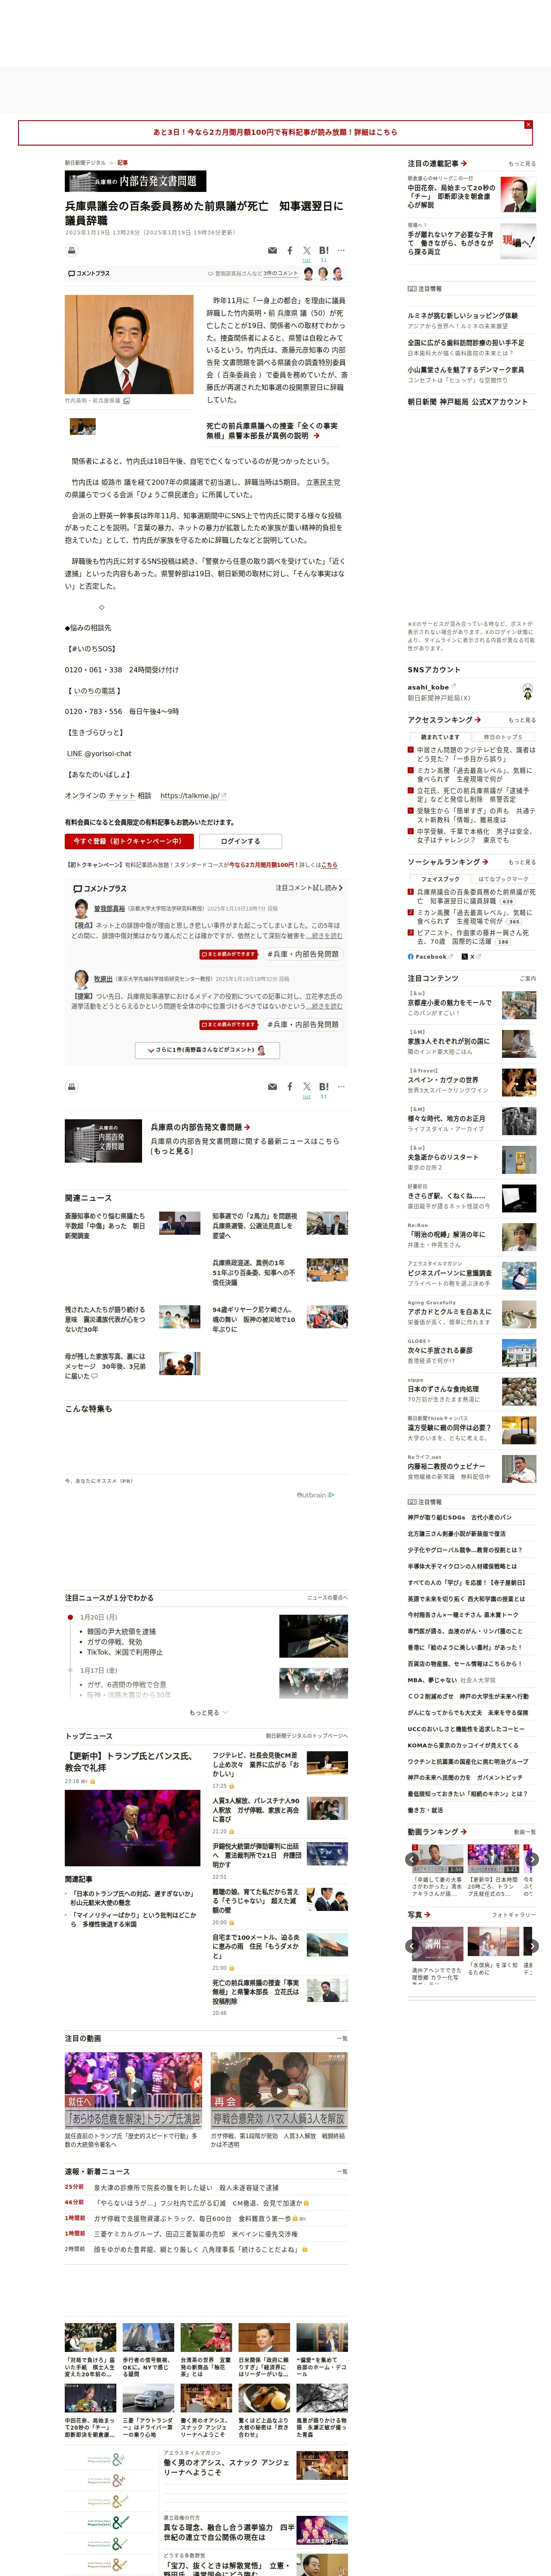Enlarge the 竹内英明 photo via caption icon

126,400
